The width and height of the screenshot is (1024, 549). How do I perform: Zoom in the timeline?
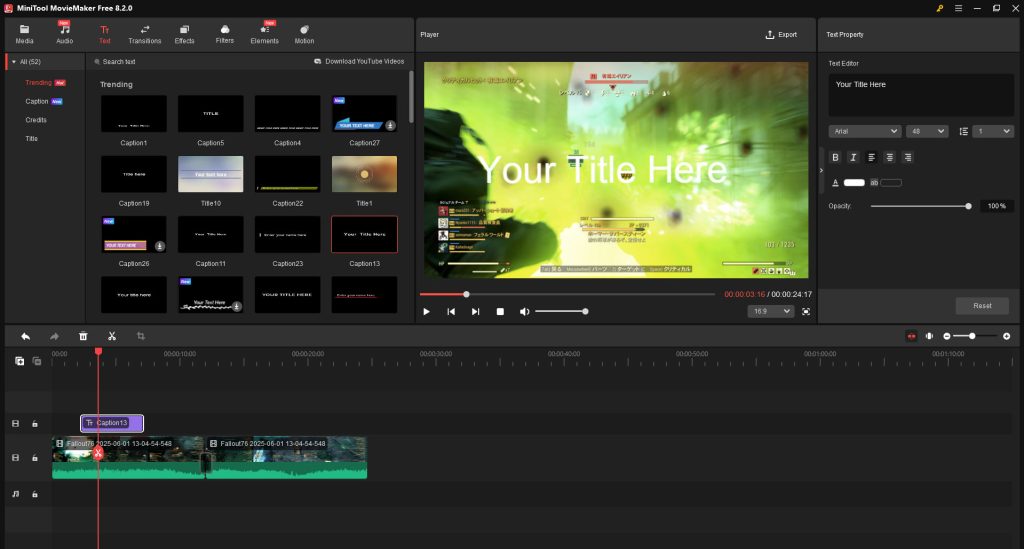(1006, 336)
